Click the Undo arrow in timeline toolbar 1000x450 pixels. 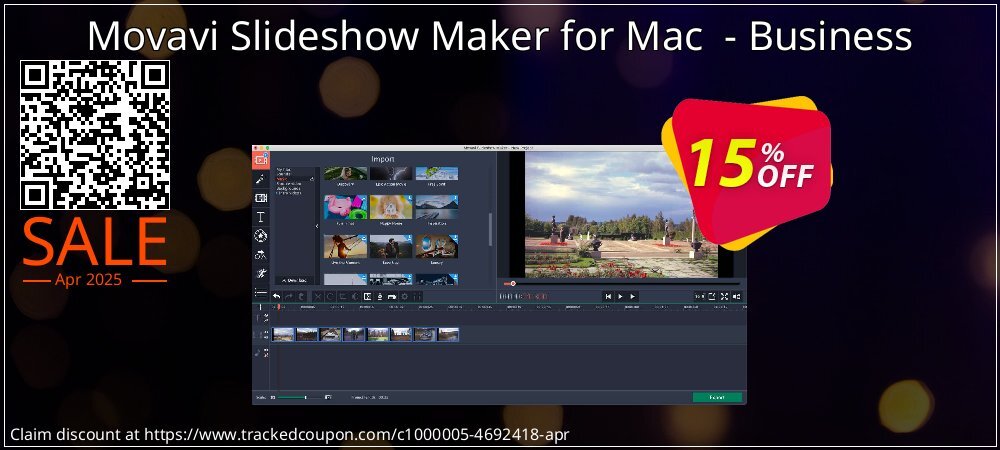pyautogui.click(x=277, y=296)
